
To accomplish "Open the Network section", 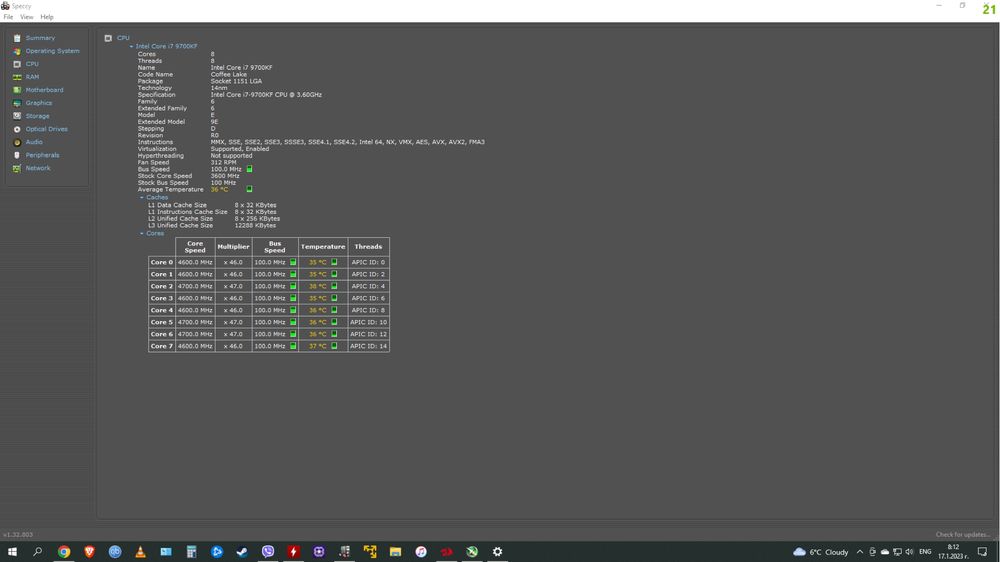I will 38,168.
